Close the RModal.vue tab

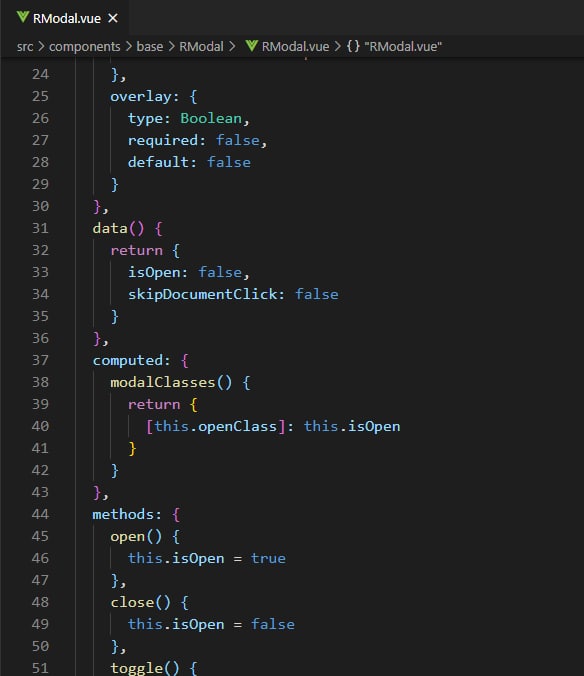point(113,19)
